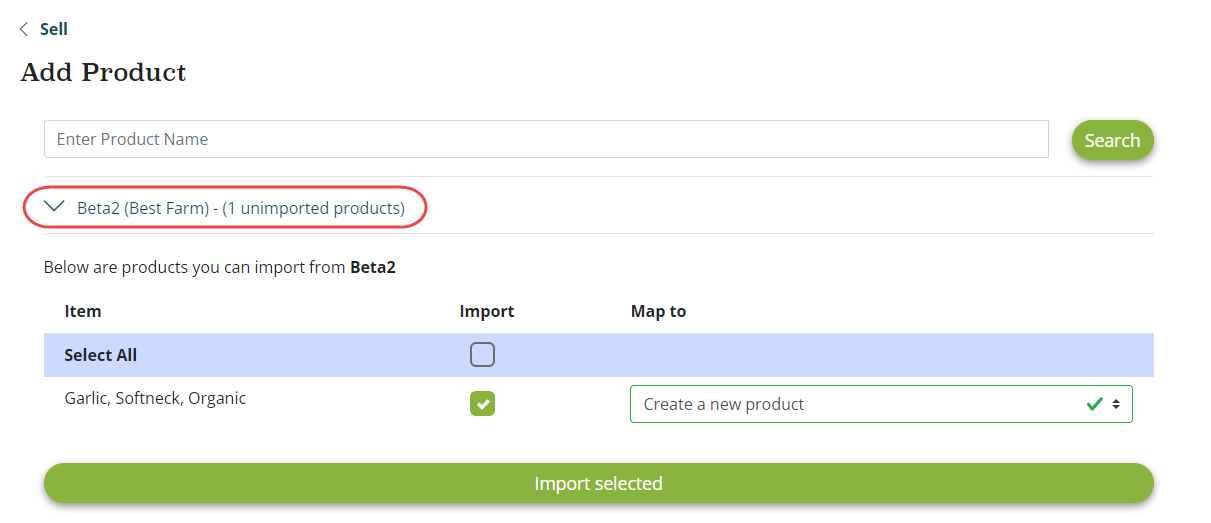Click the back chevron beside Sell

tap(24, 30)
